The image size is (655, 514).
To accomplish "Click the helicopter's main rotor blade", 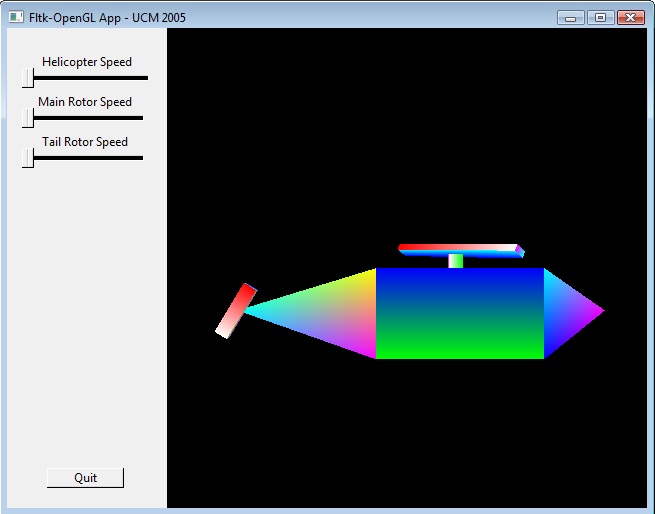I will 461,251.
